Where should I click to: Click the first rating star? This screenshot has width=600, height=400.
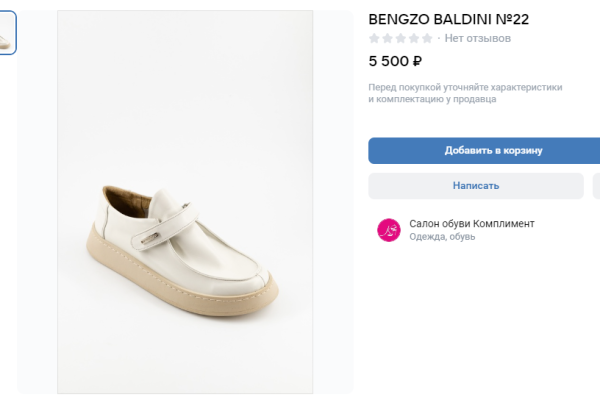(375, 38)
